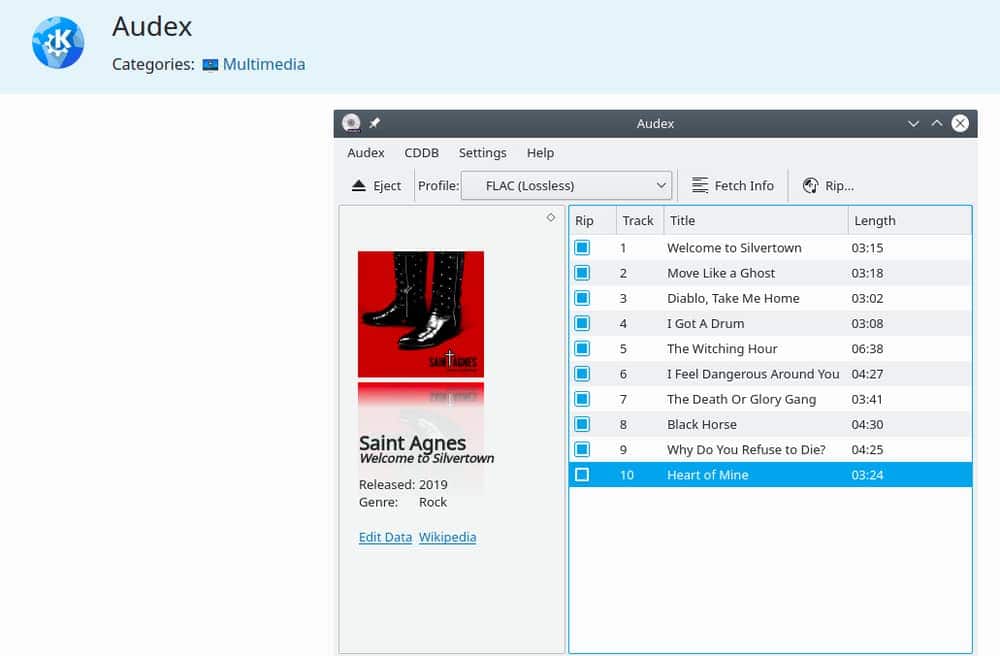
Task: Click the length value 04:27
Action: point(867,374)
